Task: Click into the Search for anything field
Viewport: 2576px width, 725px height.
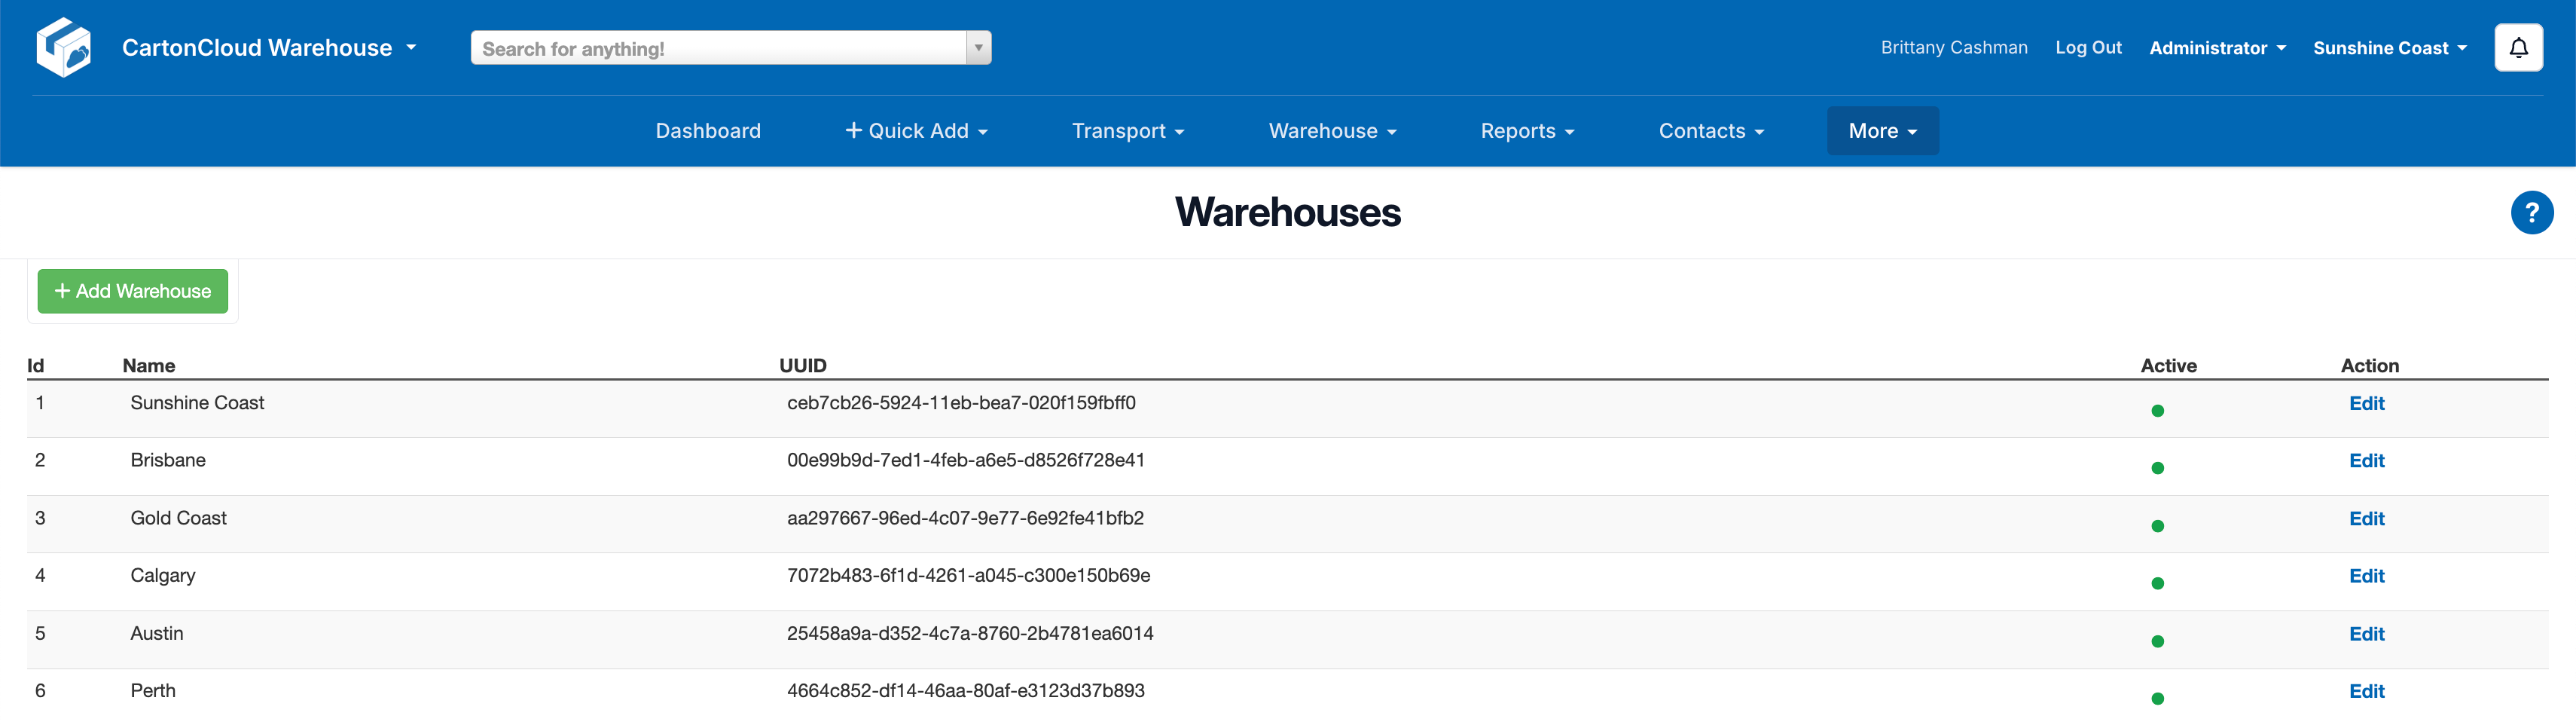Action: coord(718,48)
